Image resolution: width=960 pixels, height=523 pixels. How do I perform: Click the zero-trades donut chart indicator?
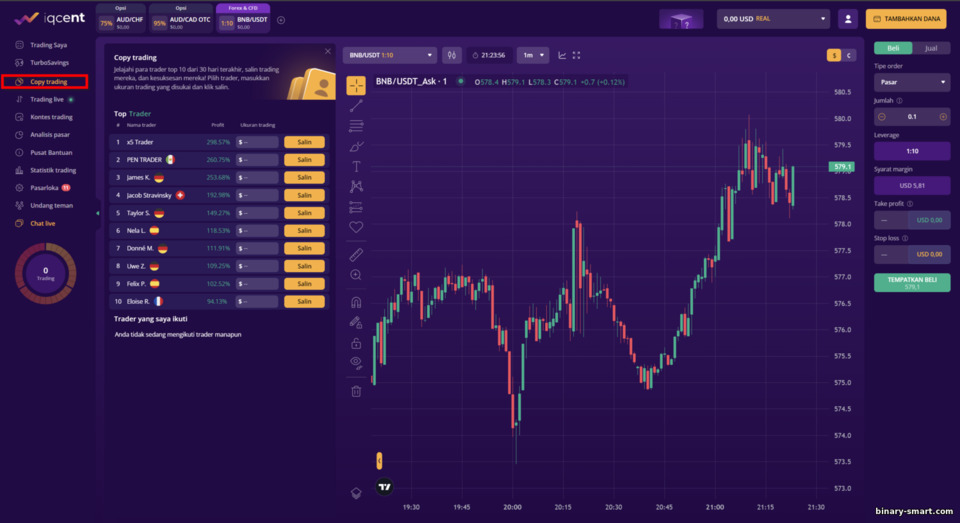point(45,273)
